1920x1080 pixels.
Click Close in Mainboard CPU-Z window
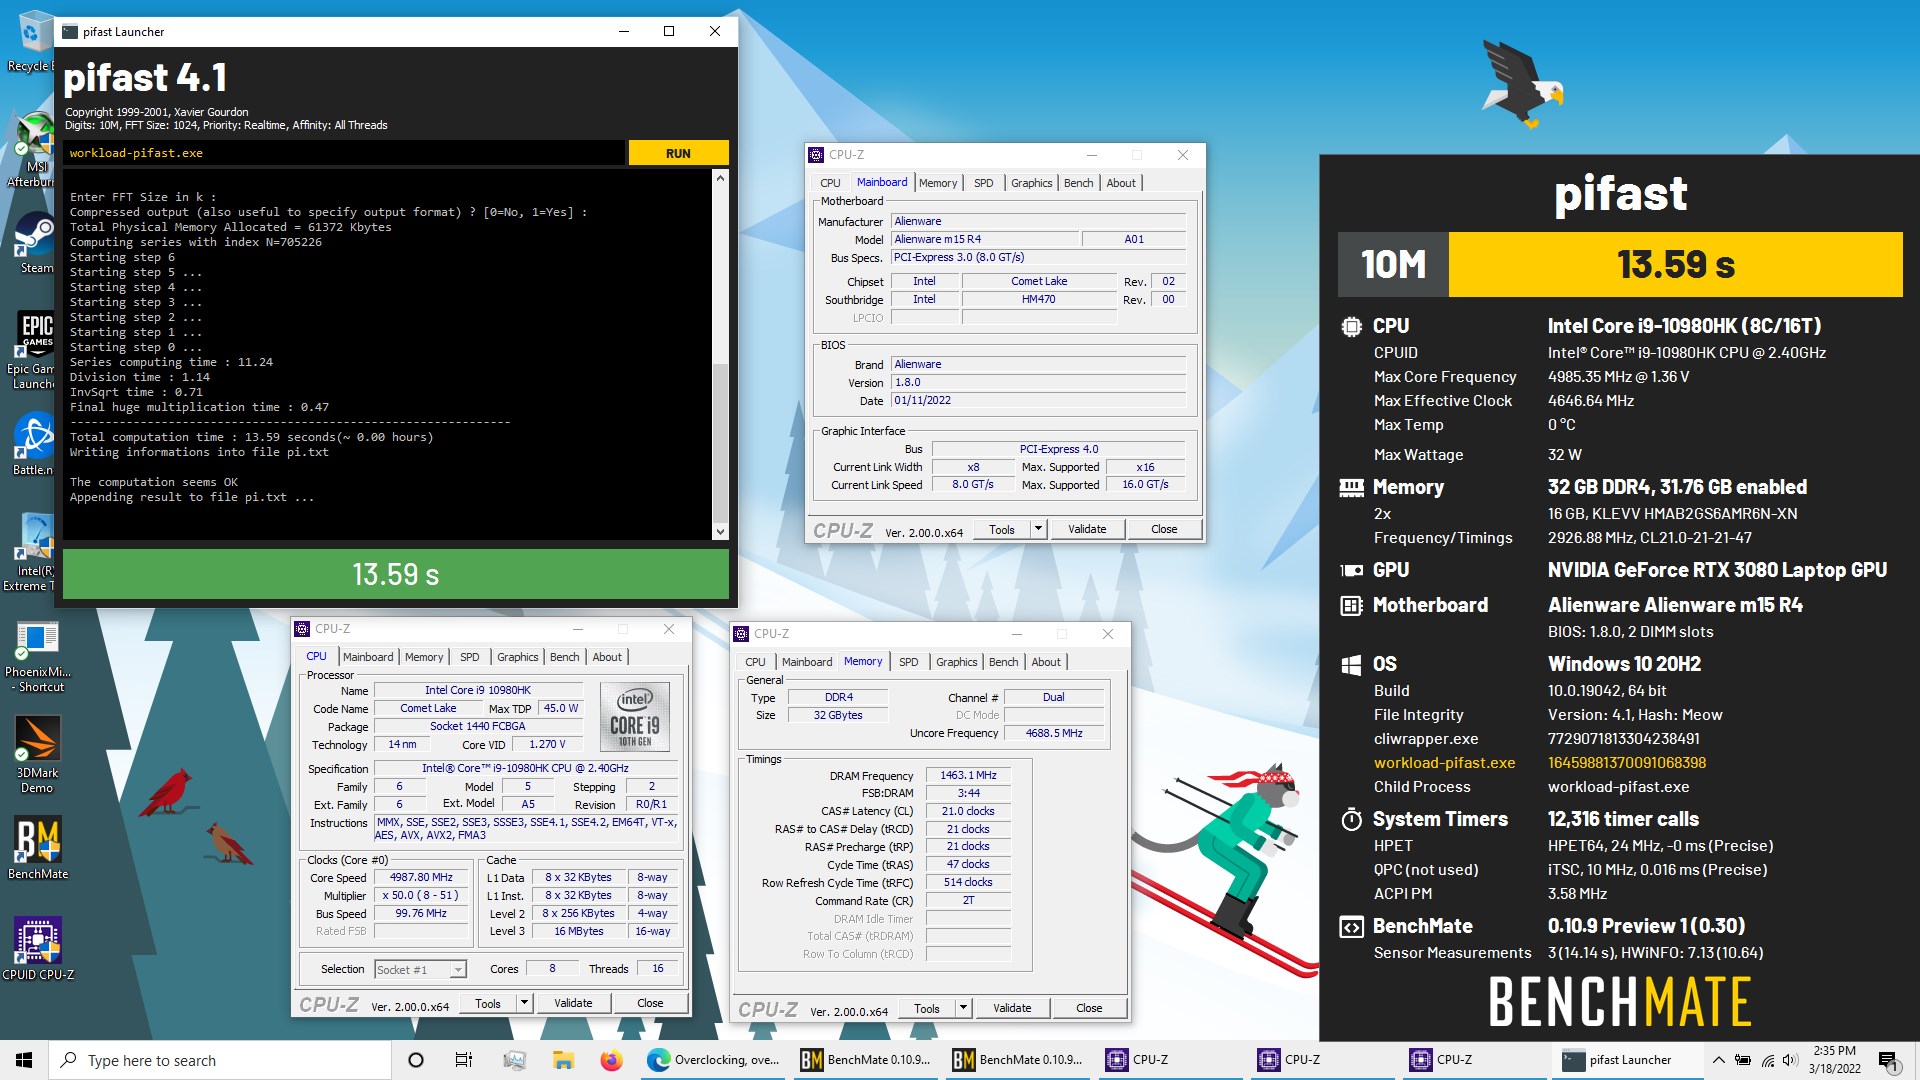pyautogui.click(x=1164, y=530)
